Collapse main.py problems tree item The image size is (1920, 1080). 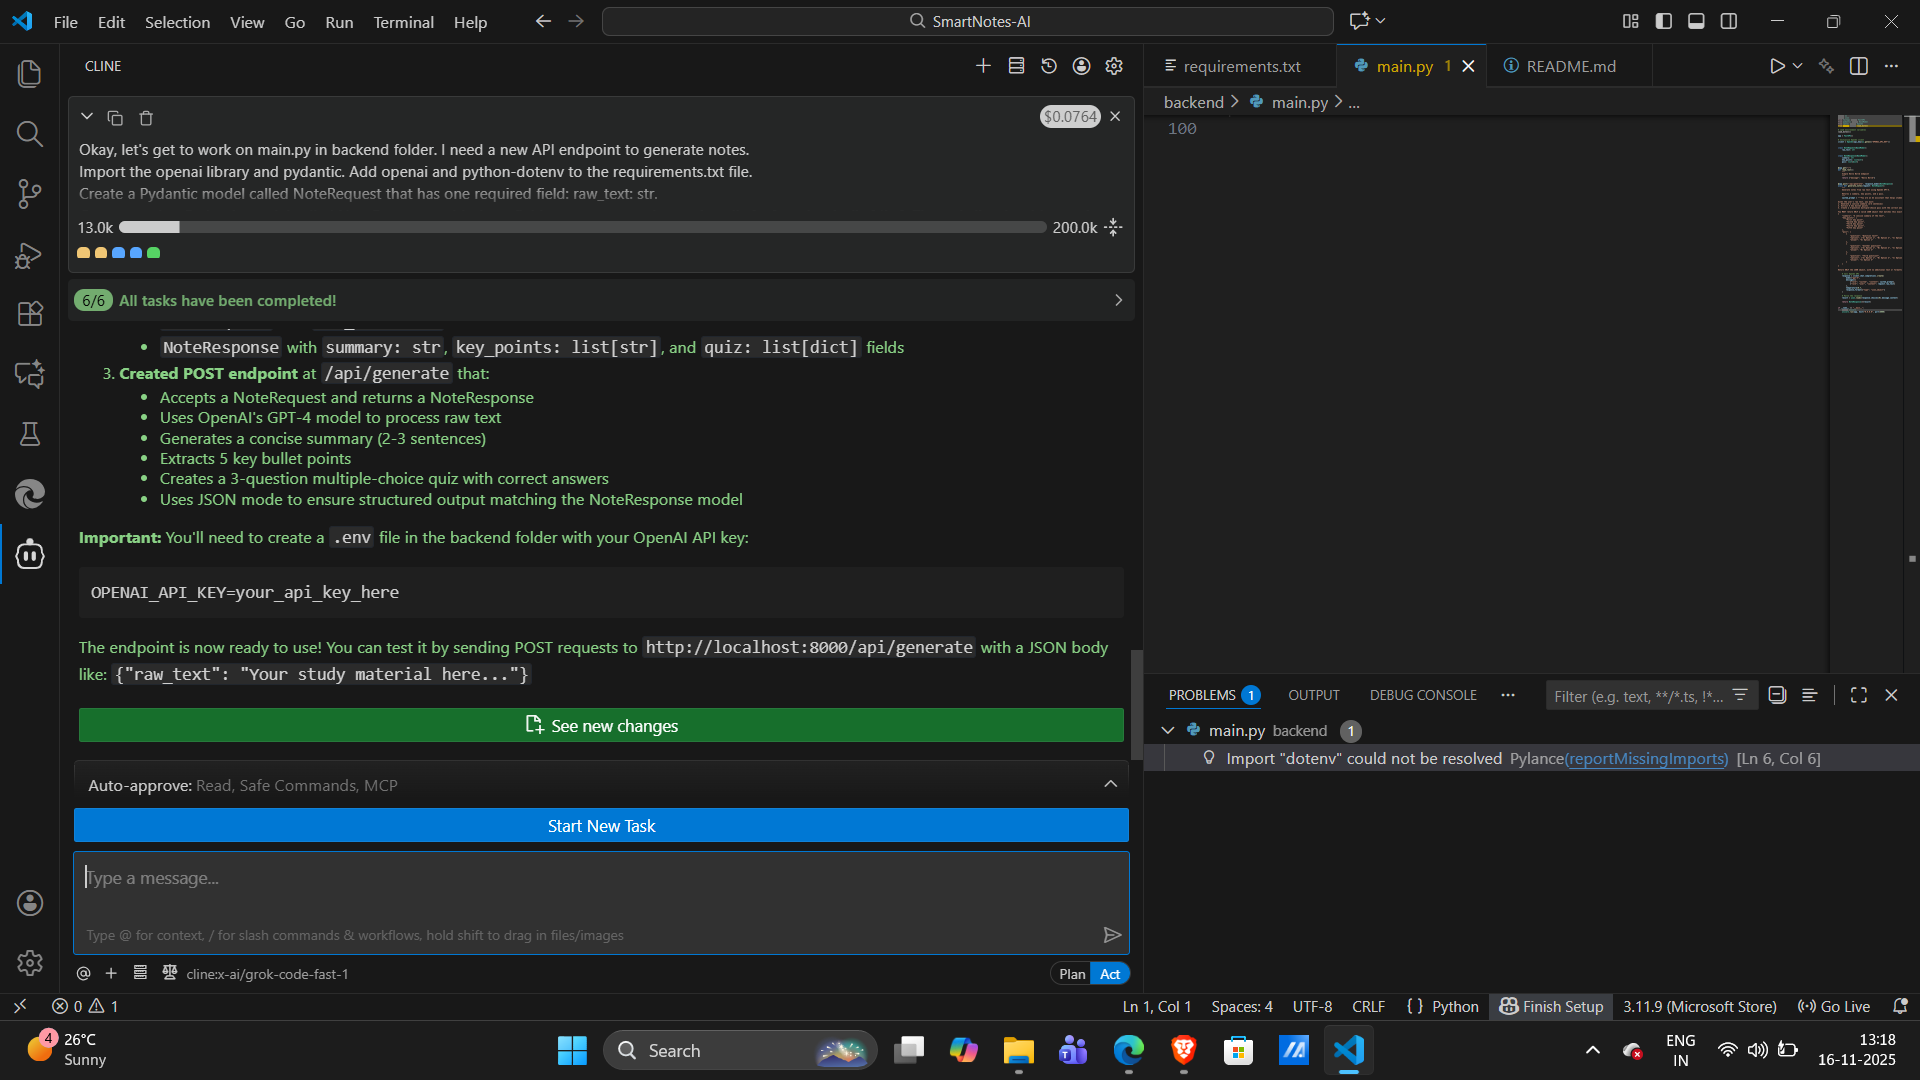point(1168,731)
